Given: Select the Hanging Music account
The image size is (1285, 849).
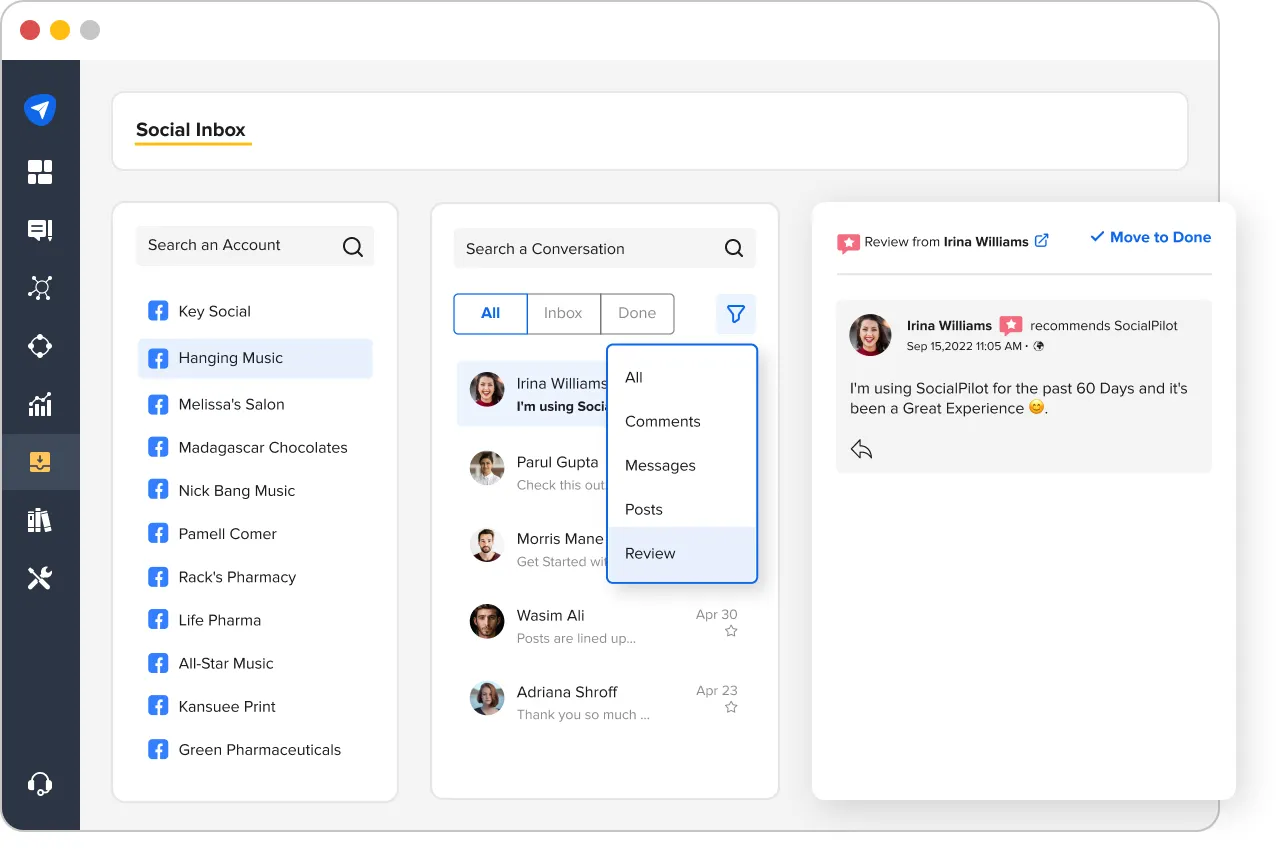Looking at the screenshot, I should click(x=255, y=358).
